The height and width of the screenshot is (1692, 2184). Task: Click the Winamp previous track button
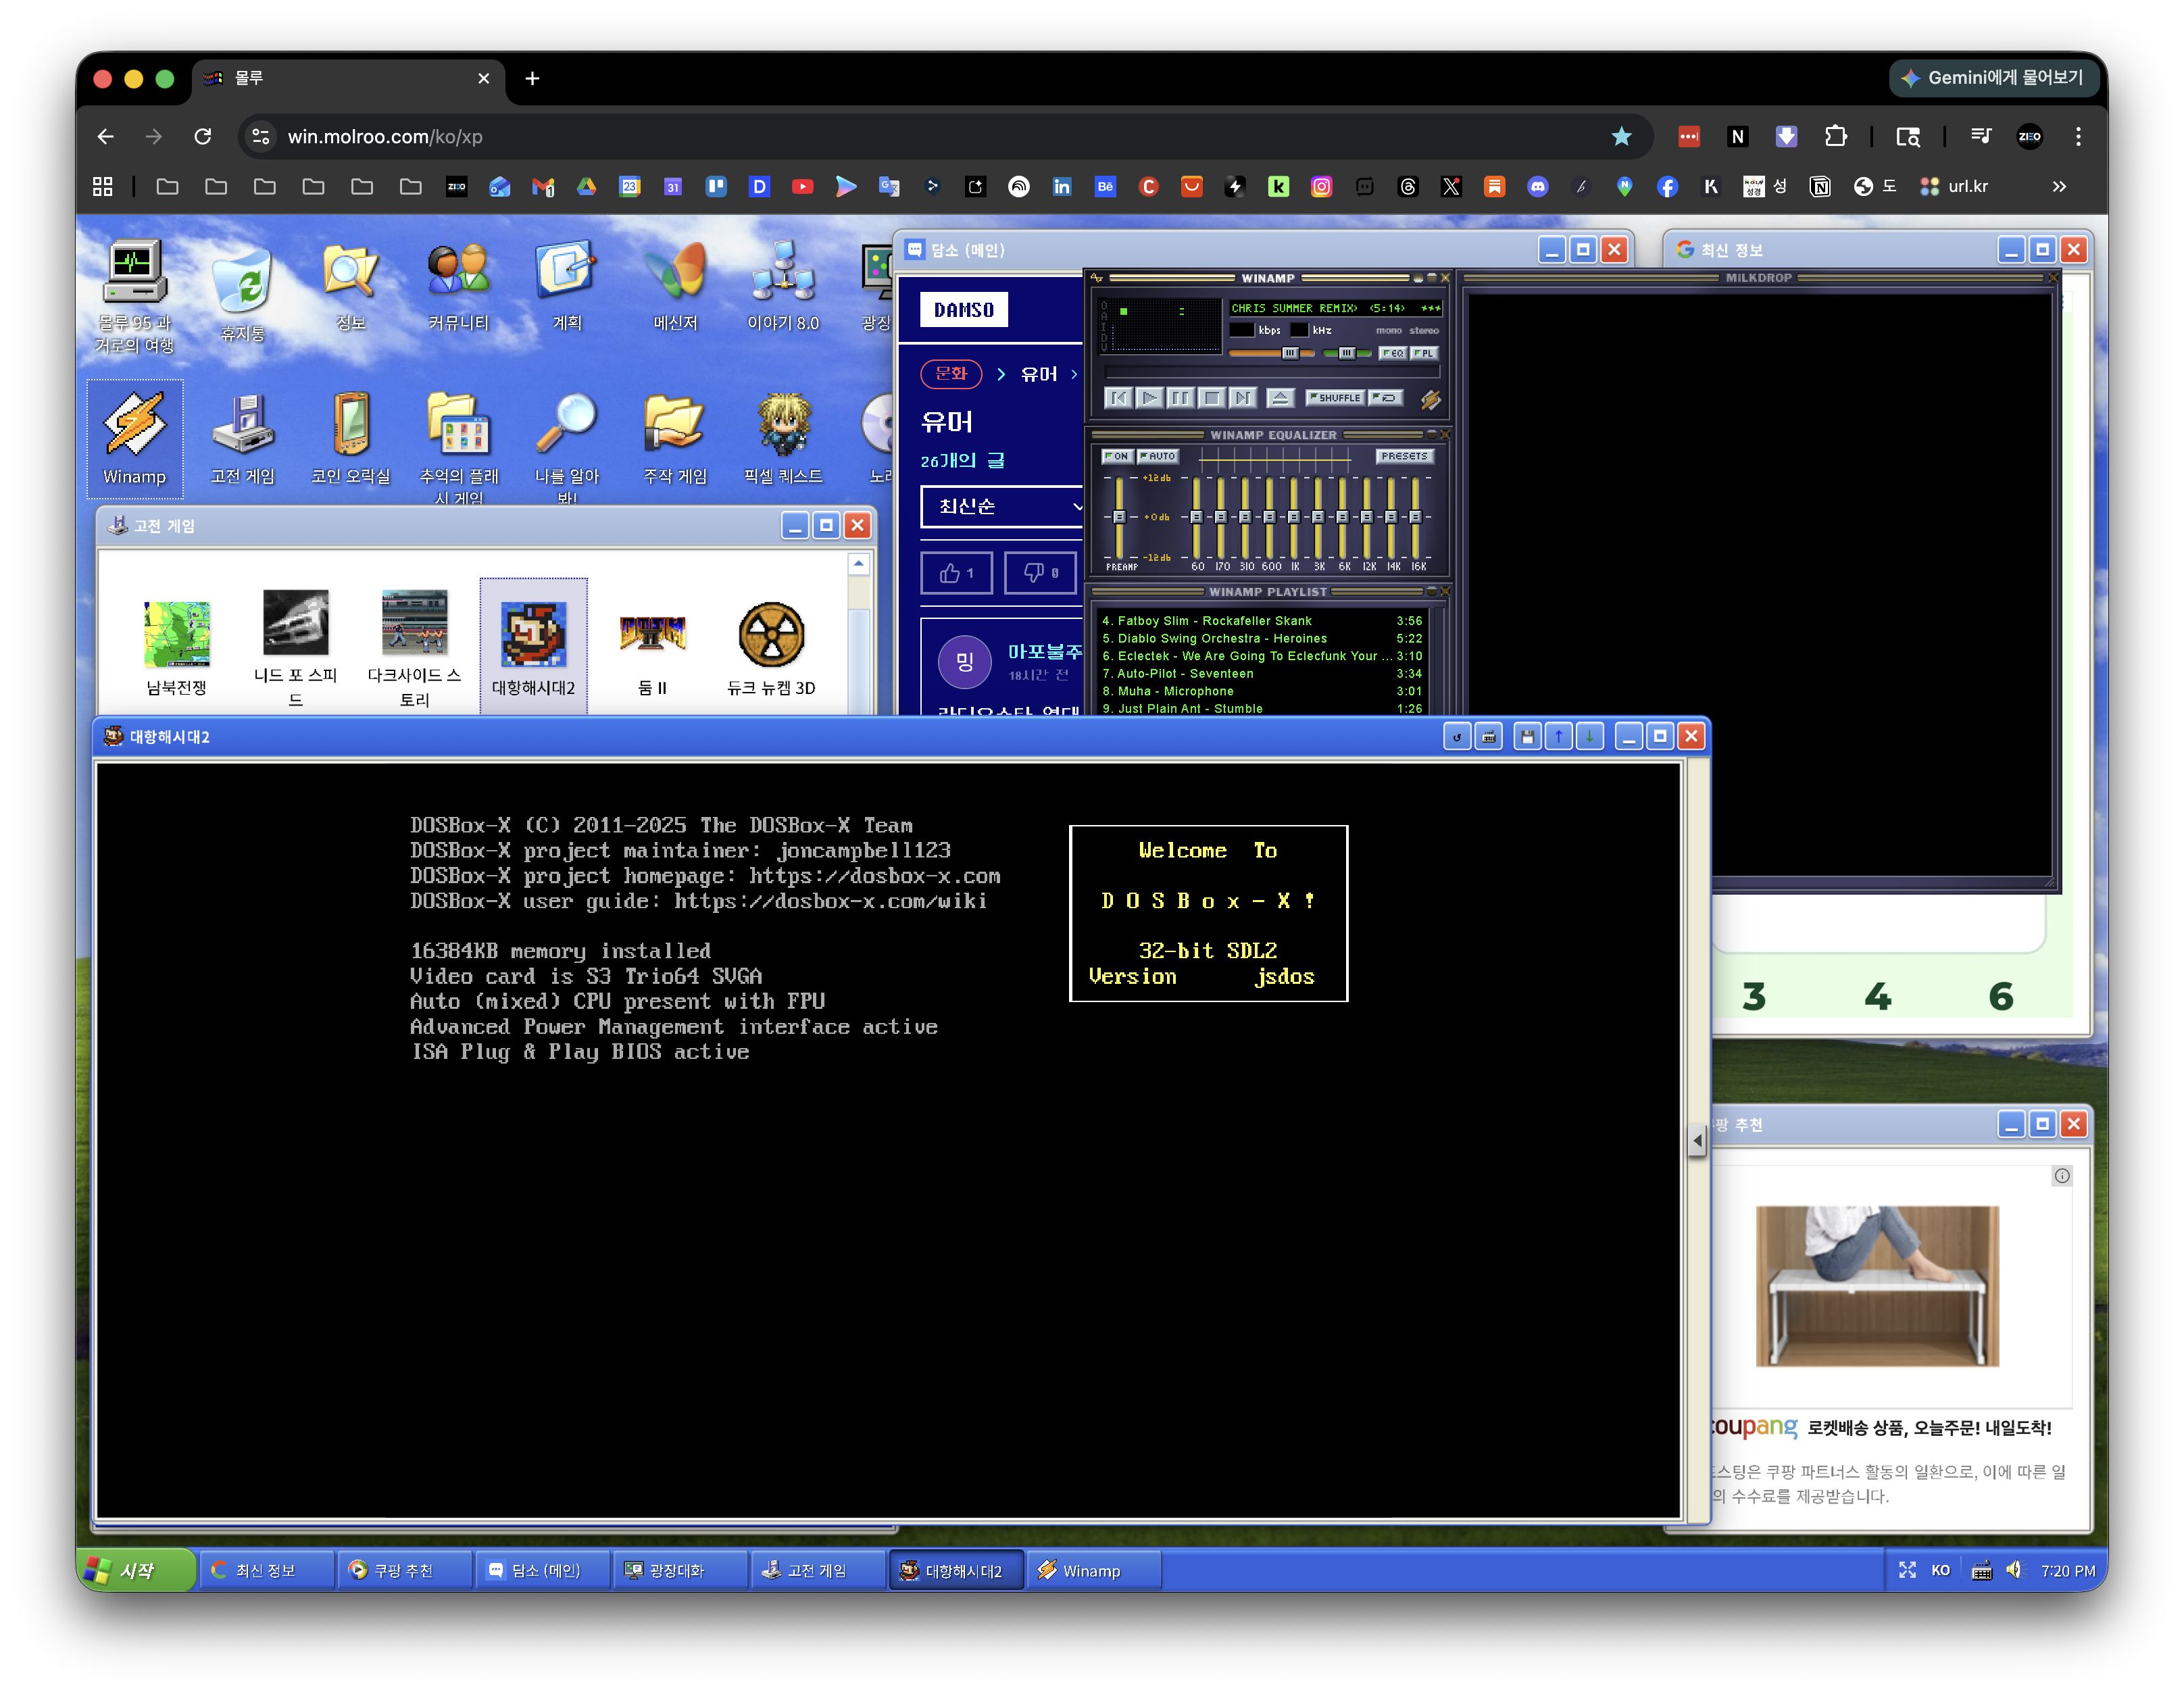click(x=1119, y=398)
